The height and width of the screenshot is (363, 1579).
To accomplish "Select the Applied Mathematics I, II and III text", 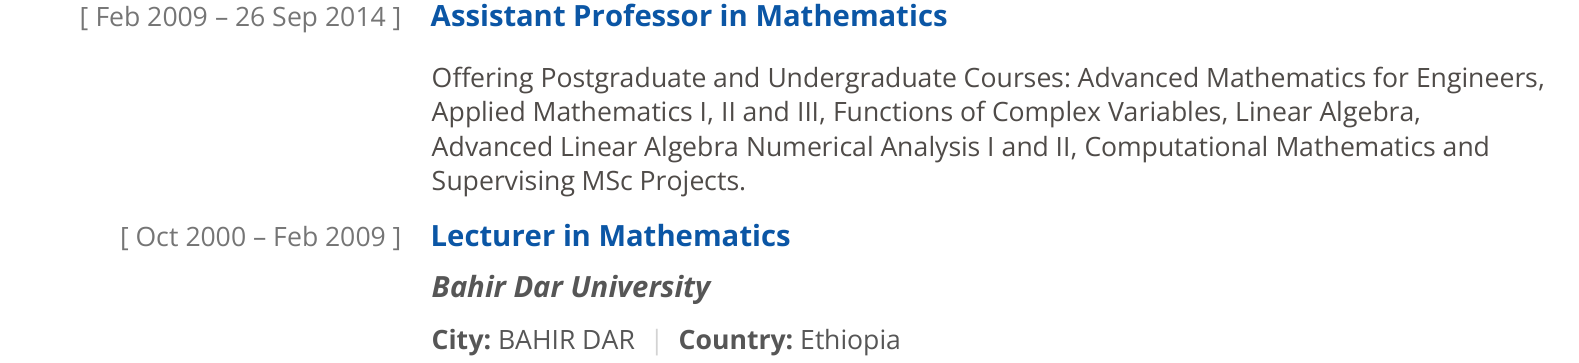I will 628,112.
